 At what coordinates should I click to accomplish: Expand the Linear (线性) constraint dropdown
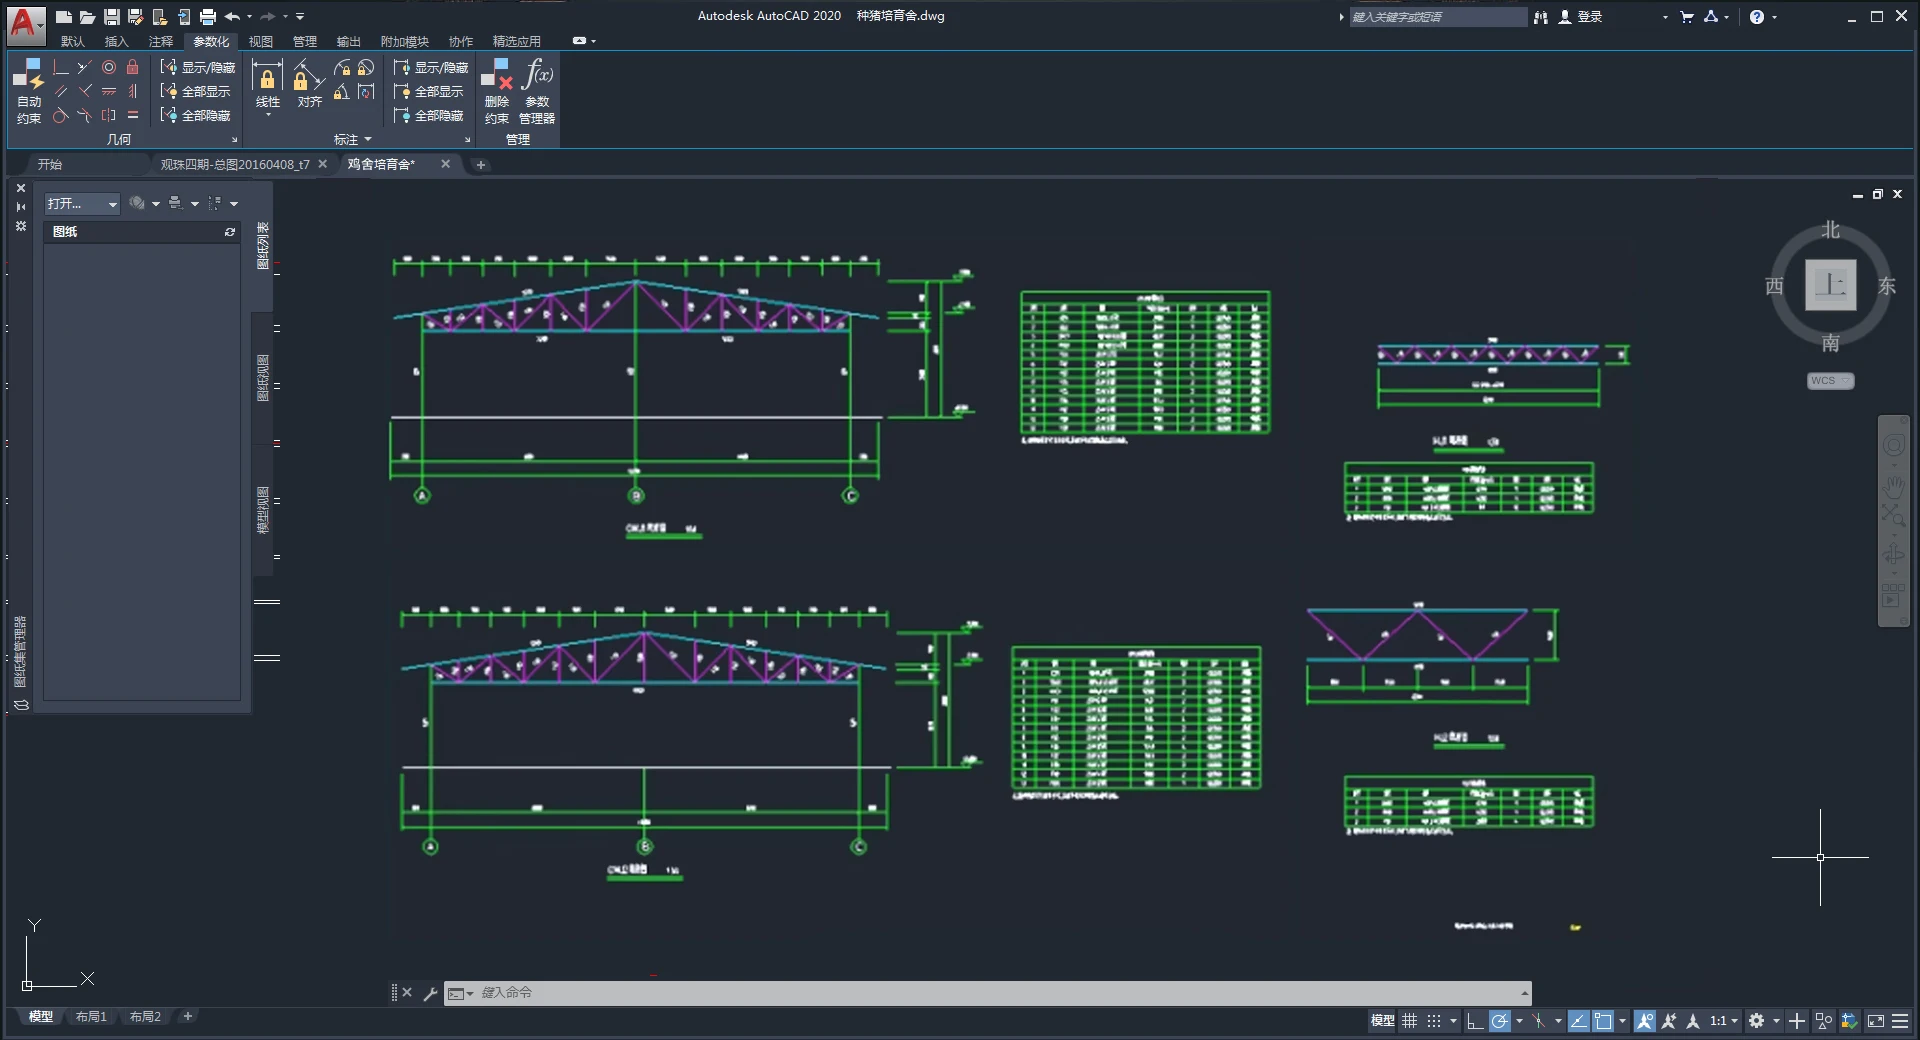[x=268, y=116]
